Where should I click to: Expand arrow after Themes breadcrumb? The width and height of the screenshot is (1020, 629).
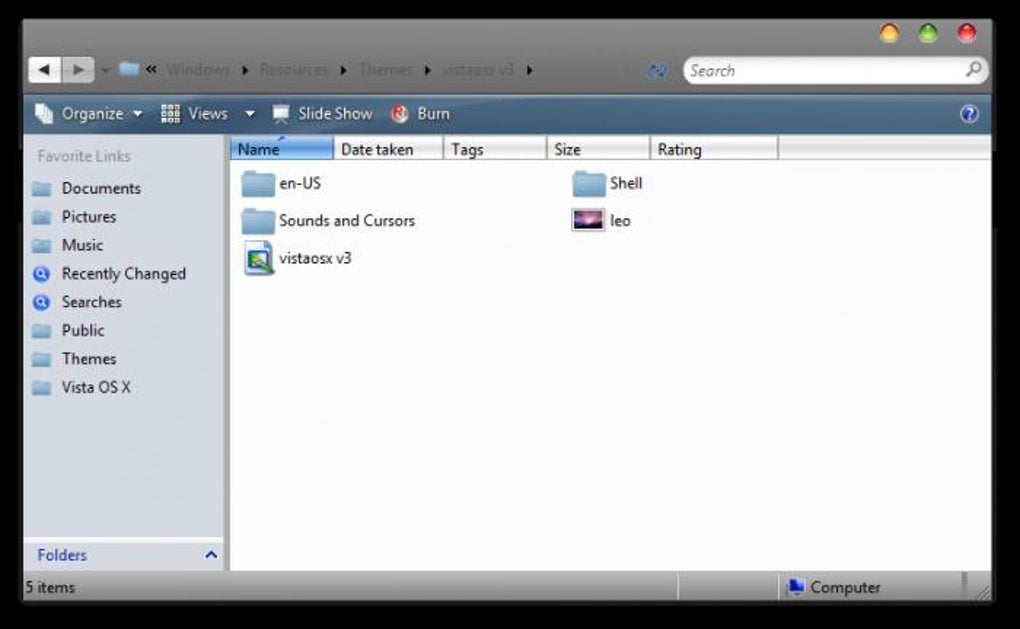point(427,70)
